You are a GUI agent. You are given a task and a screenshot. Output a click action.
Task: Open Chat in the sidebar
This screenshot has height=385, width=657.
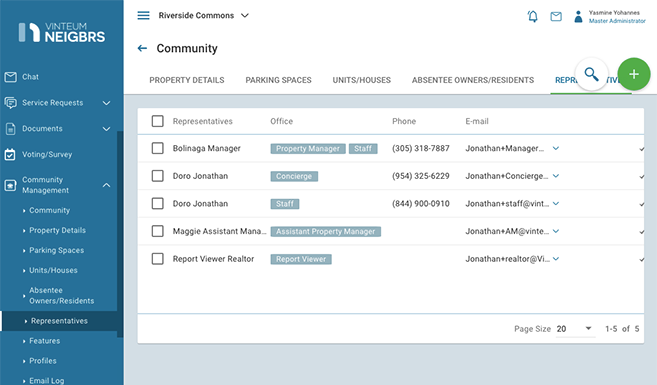coord(30,77)
